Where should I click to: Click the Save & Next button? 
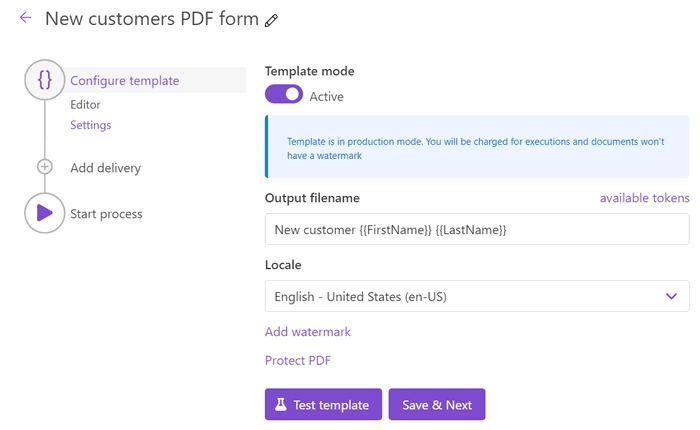437,405
